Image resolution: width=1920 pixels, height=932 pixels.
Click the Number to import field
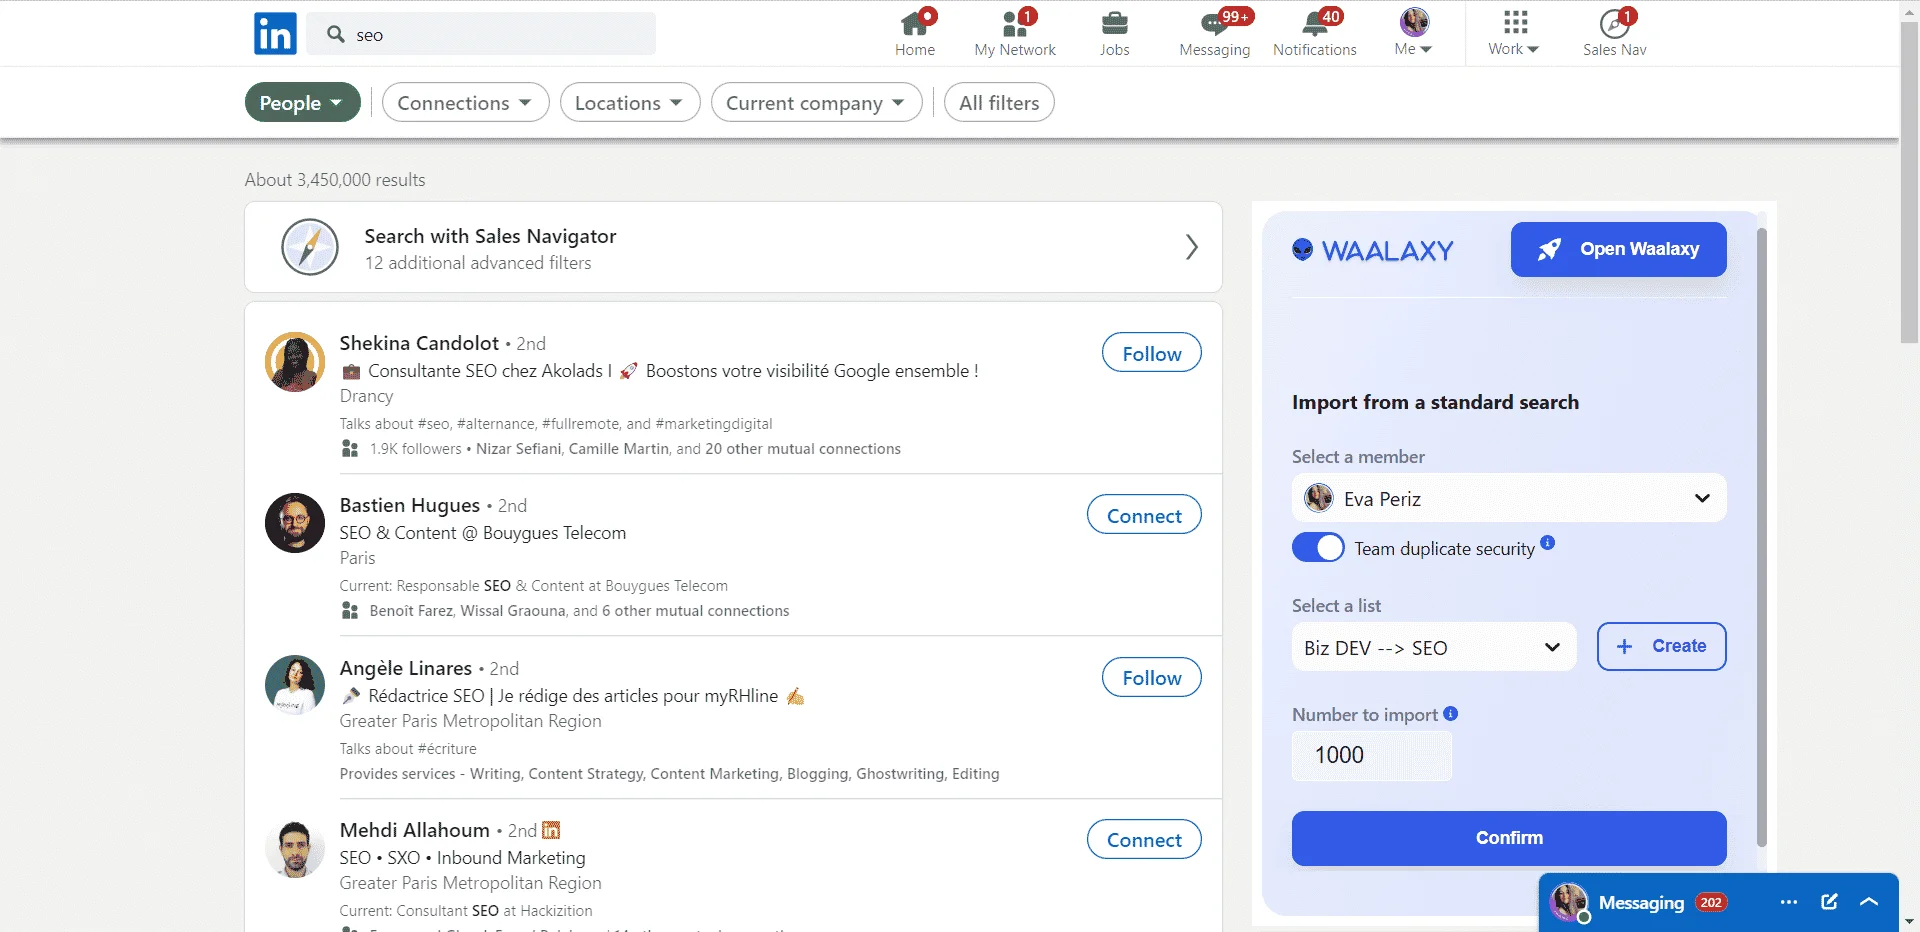(x=1371, y=755)
